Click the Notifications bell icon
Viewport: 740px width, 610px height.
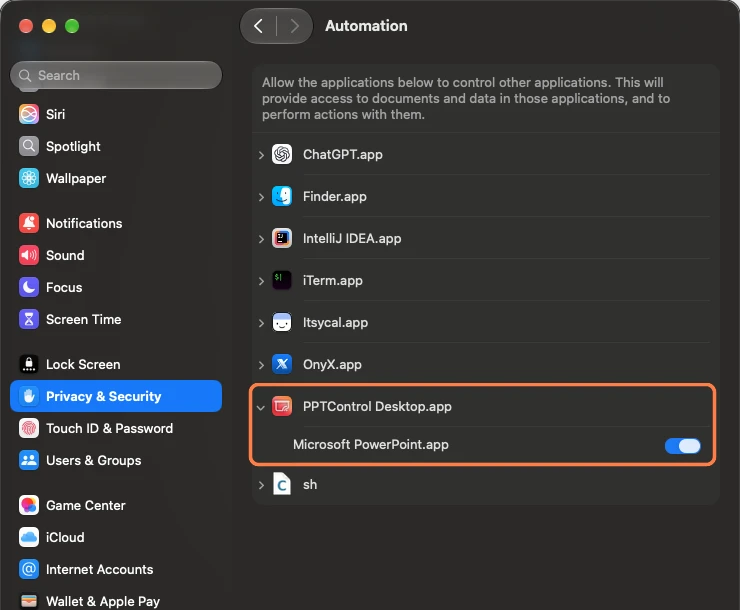(x=29, y=223)
